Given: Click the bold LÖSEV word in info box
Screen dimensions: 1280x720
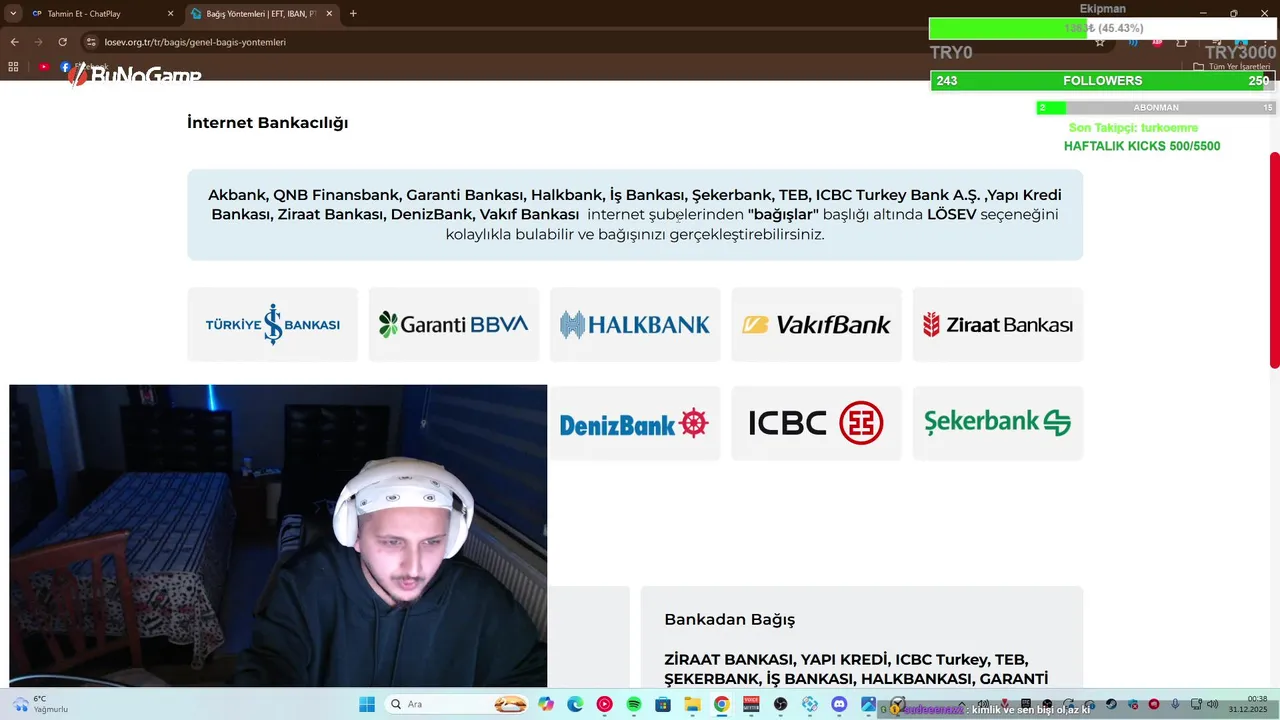Looking at the screenshot, I should point(952,214).
